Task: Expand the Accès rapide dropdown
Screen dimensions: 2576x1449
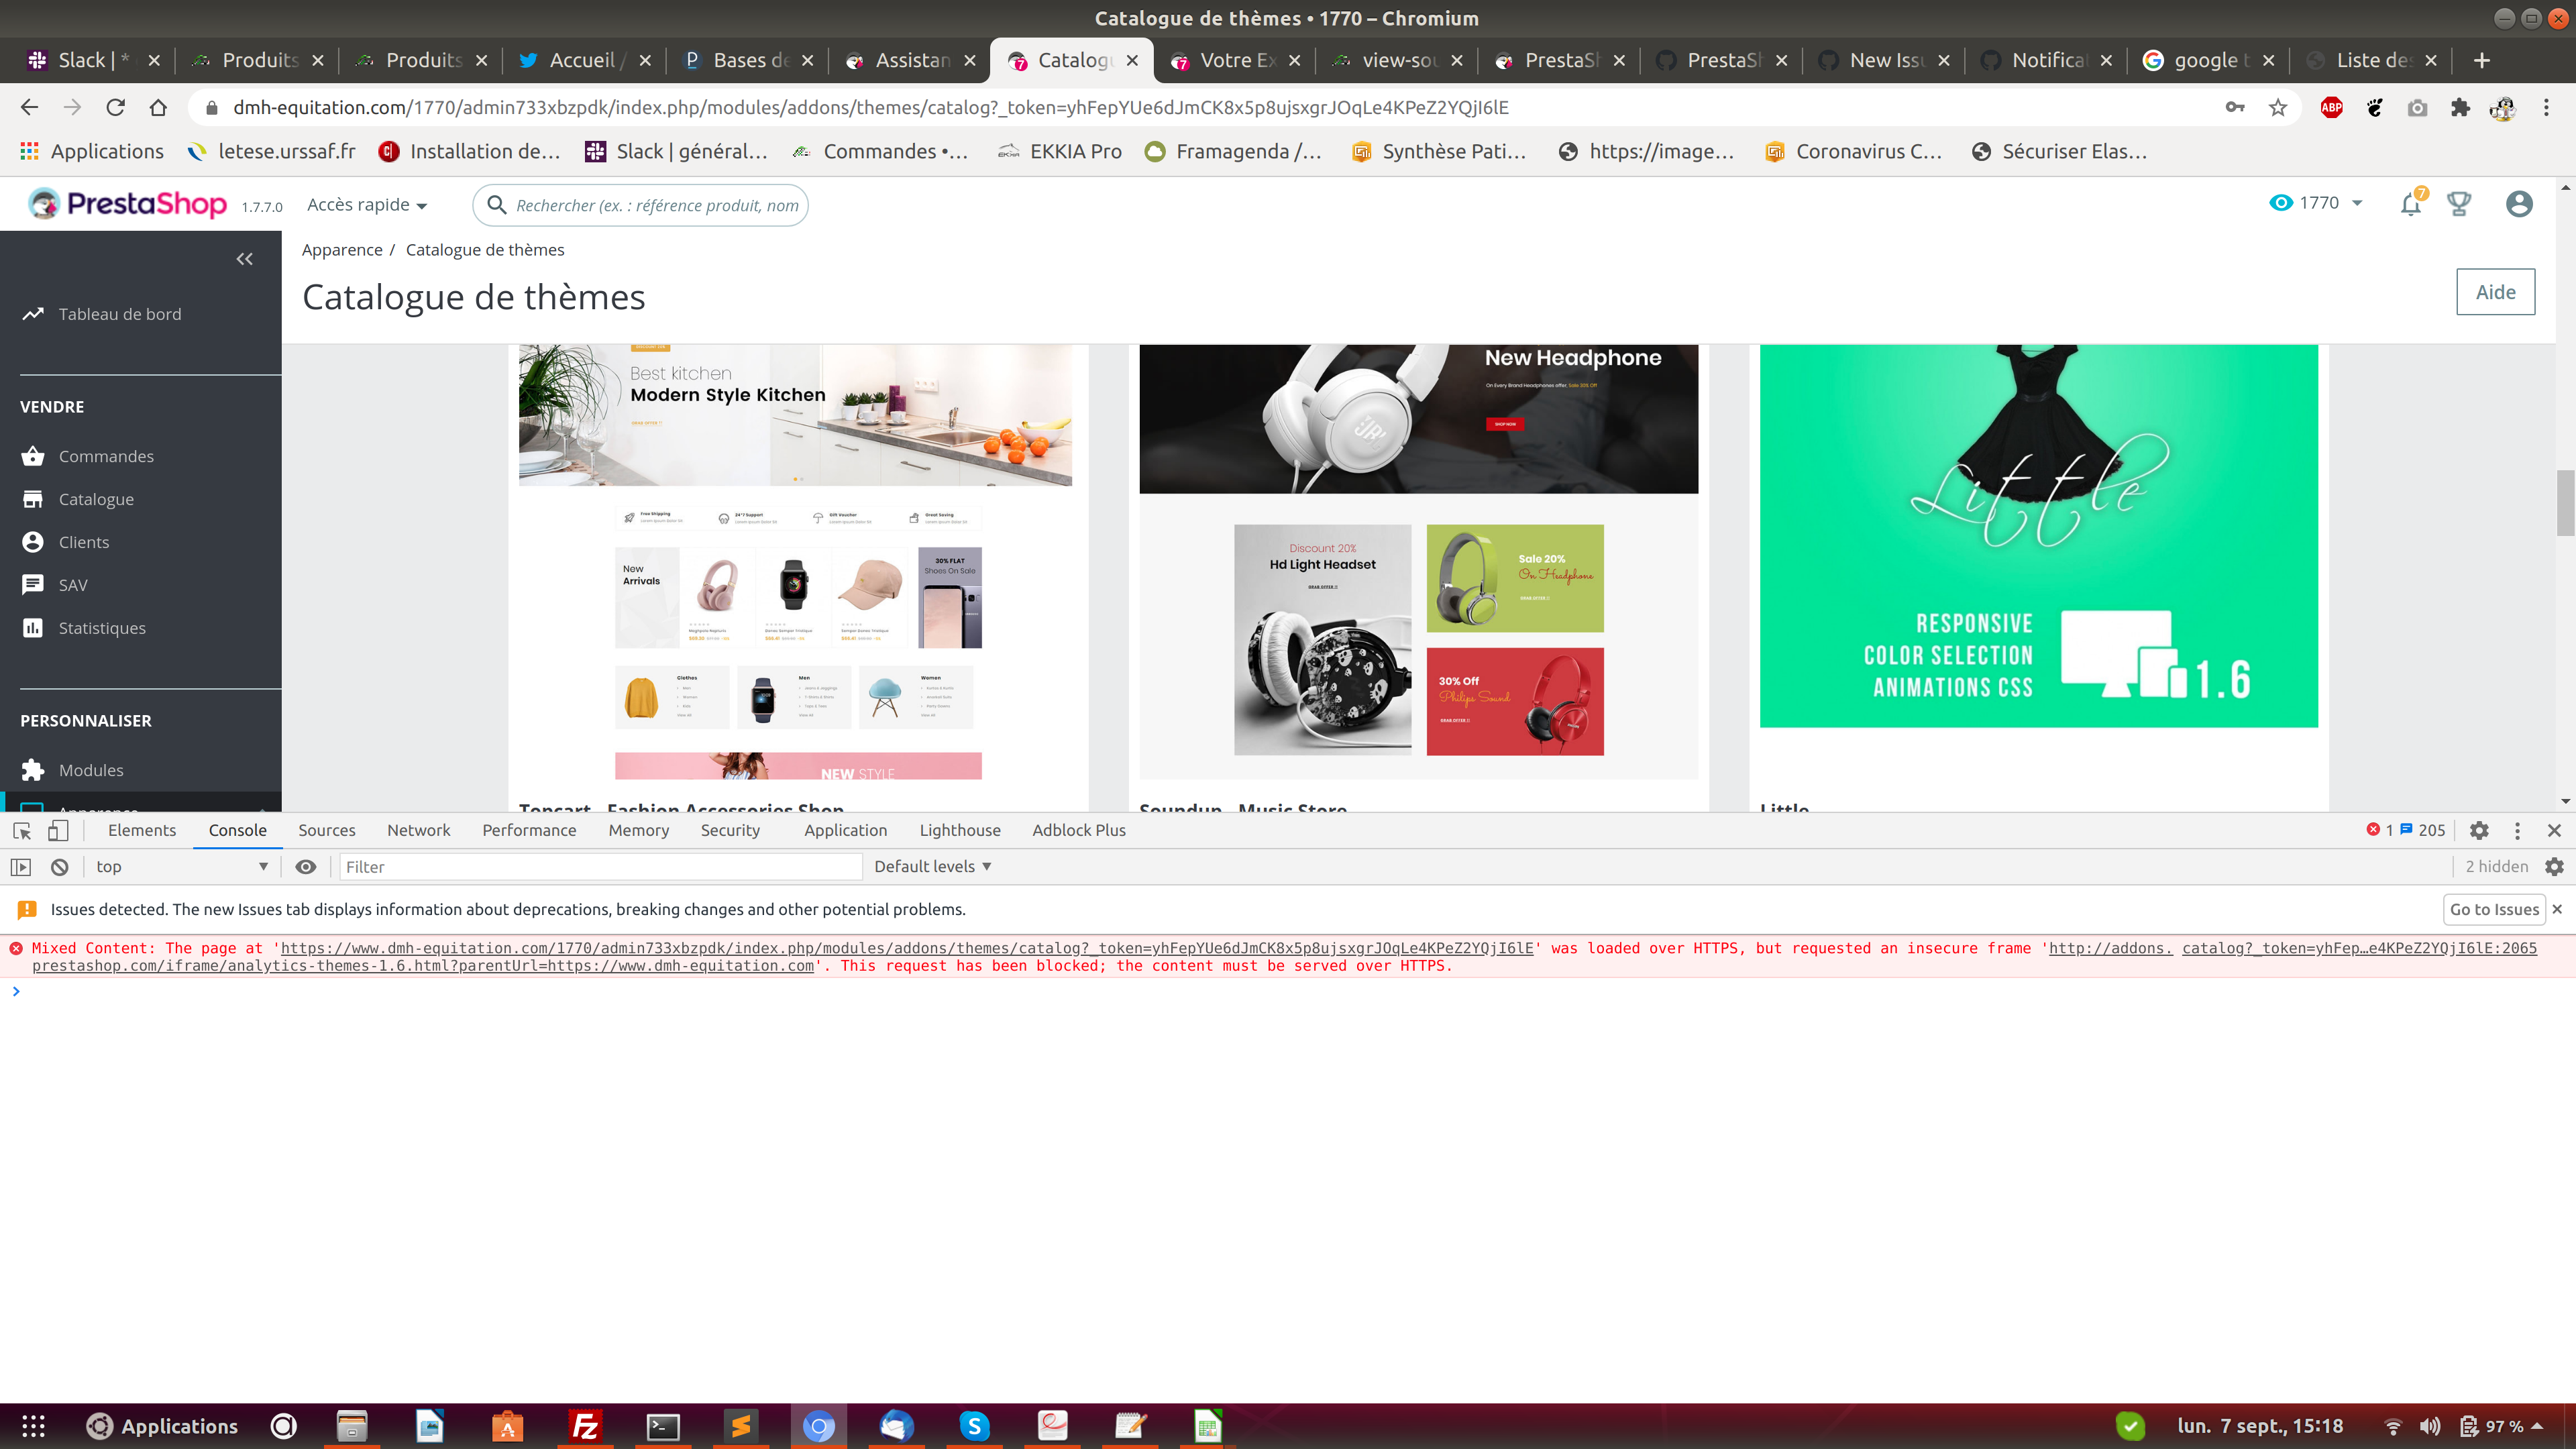Action: (367, 205)
